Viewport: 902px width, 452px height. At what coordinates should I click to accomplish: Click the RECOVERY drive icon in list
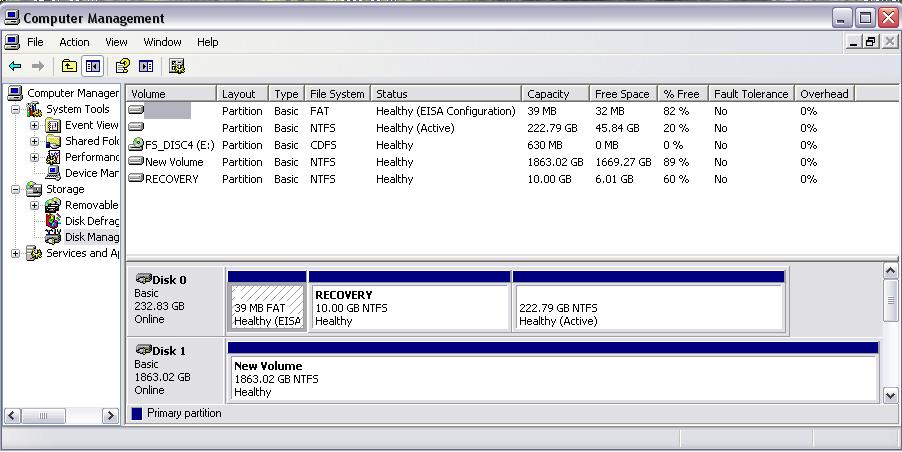(x=136, y=178)
